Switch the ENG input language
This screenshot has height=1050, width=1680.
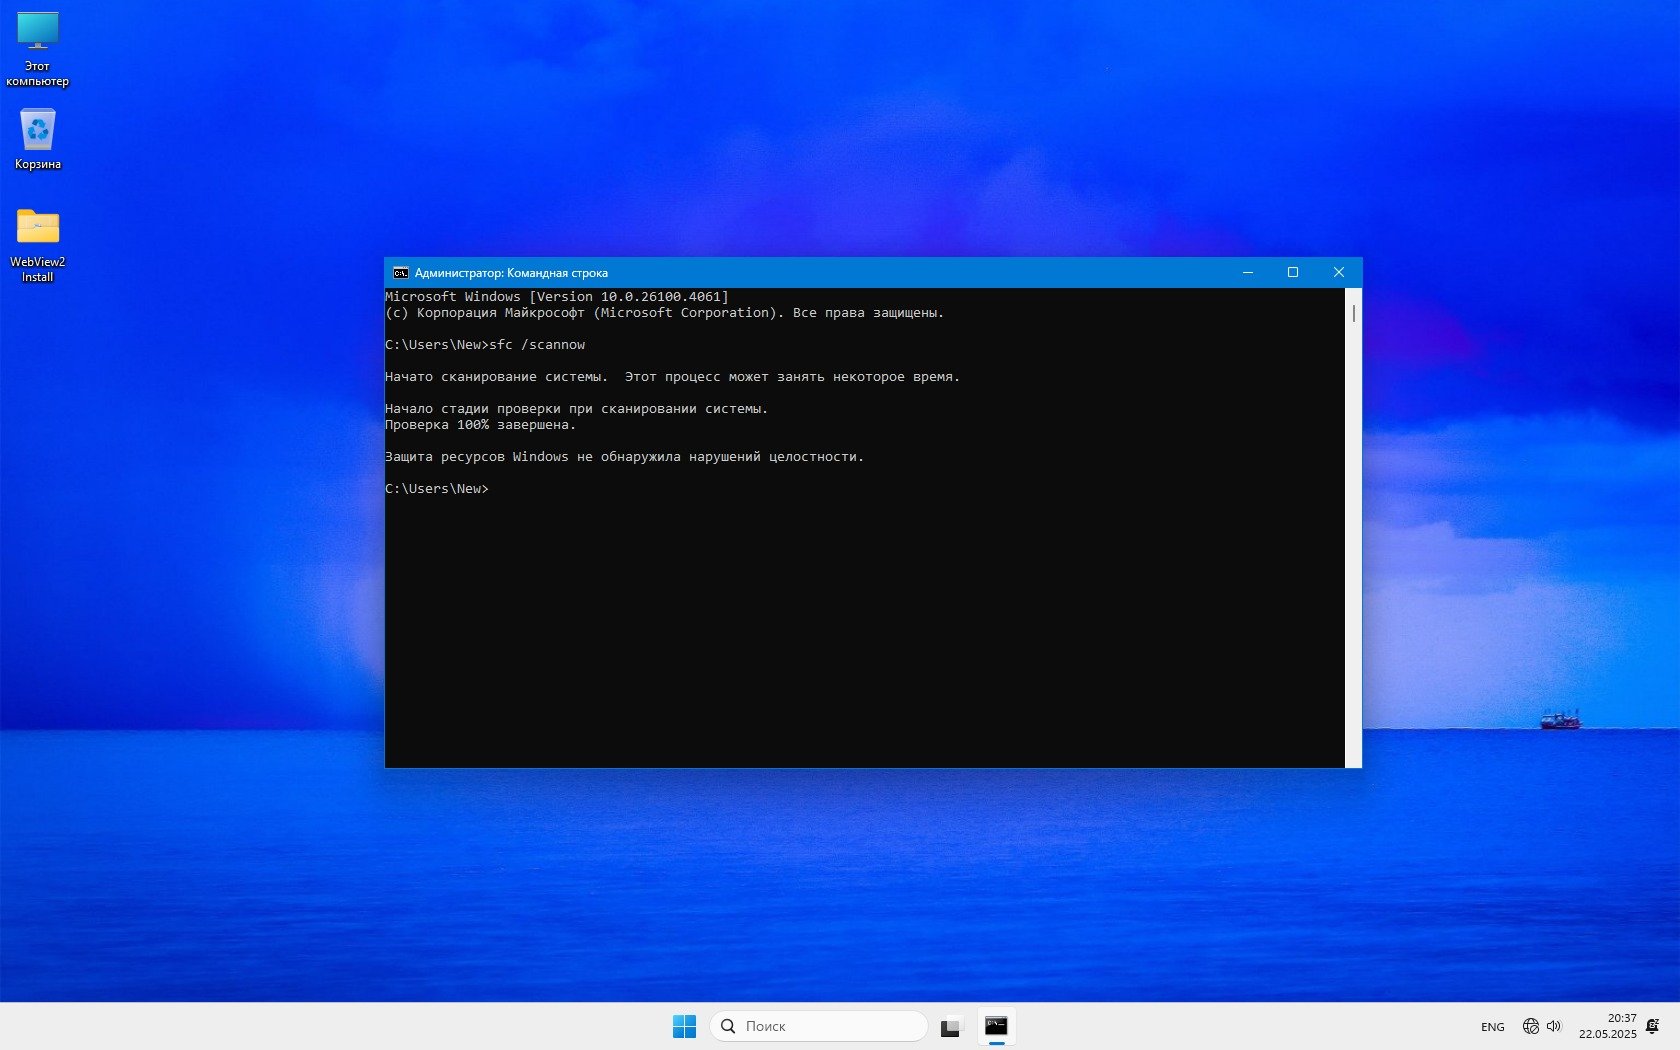pos(1492,1027)
